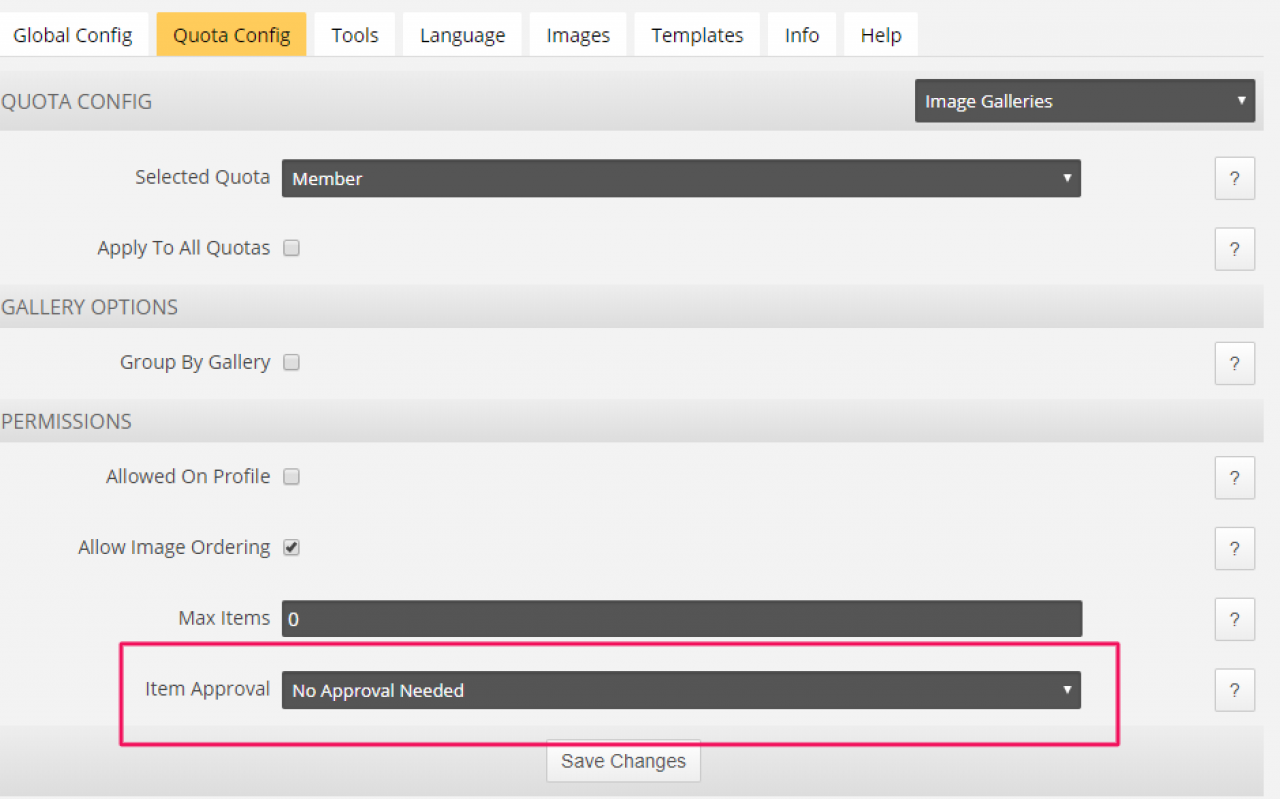Click help icon for Selected Quota
This screenshot has width=1280, height=799.
pos(1234,179)
